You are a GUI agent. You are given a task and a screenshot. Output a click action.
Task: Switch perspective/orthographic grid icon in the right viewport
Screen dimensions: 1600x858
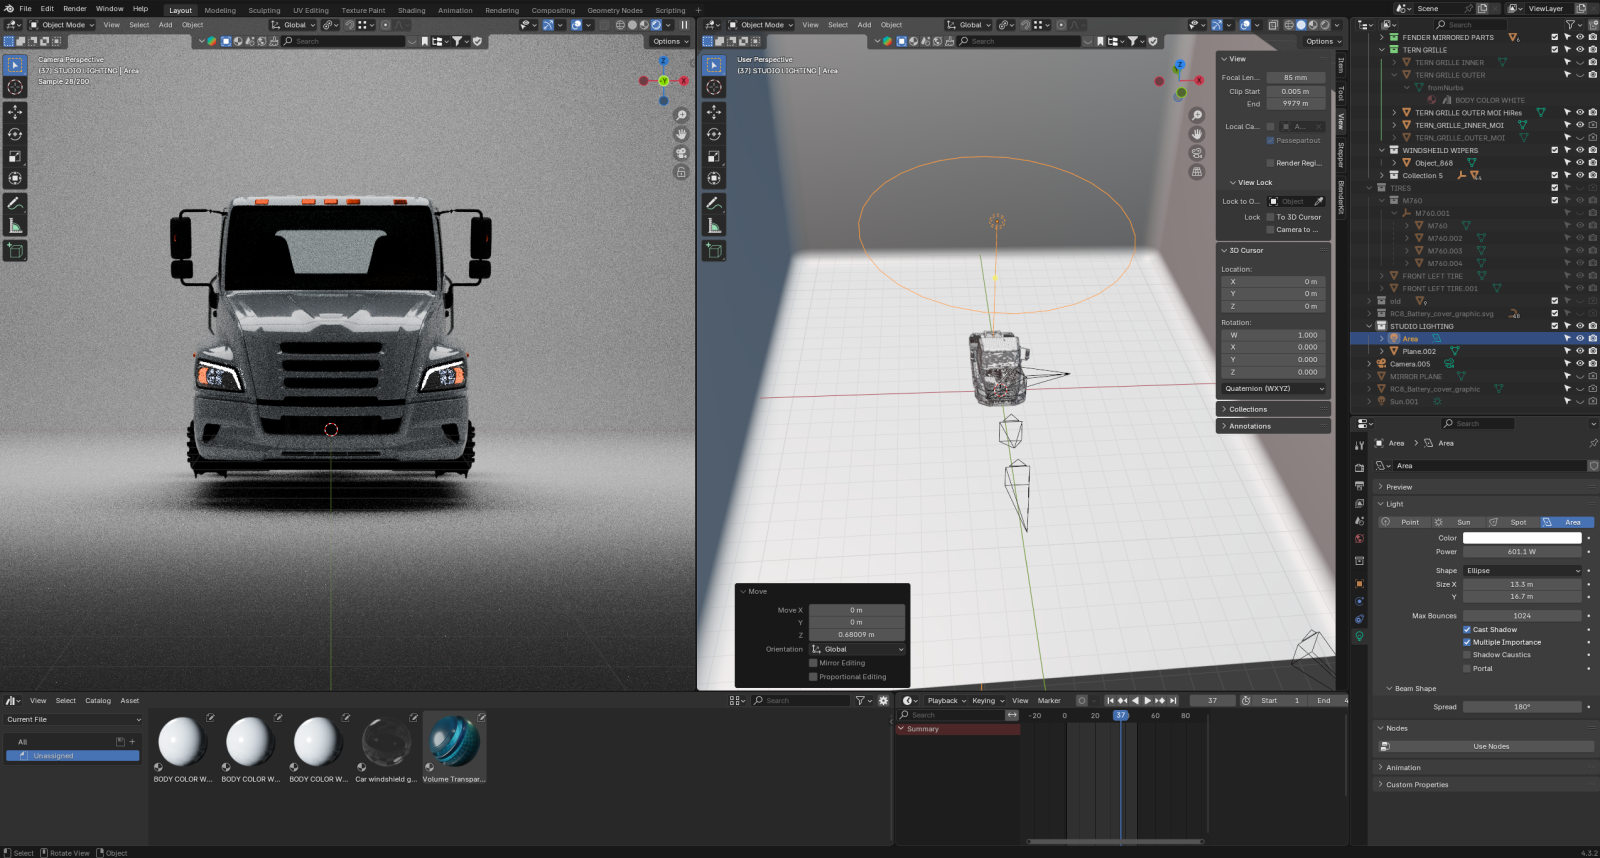(1197, 172)
